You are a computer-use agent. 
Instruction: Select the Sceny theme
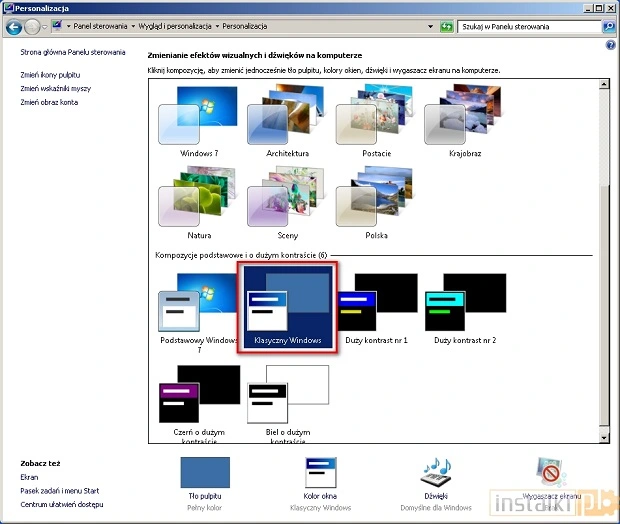click(x=287, y=203)
